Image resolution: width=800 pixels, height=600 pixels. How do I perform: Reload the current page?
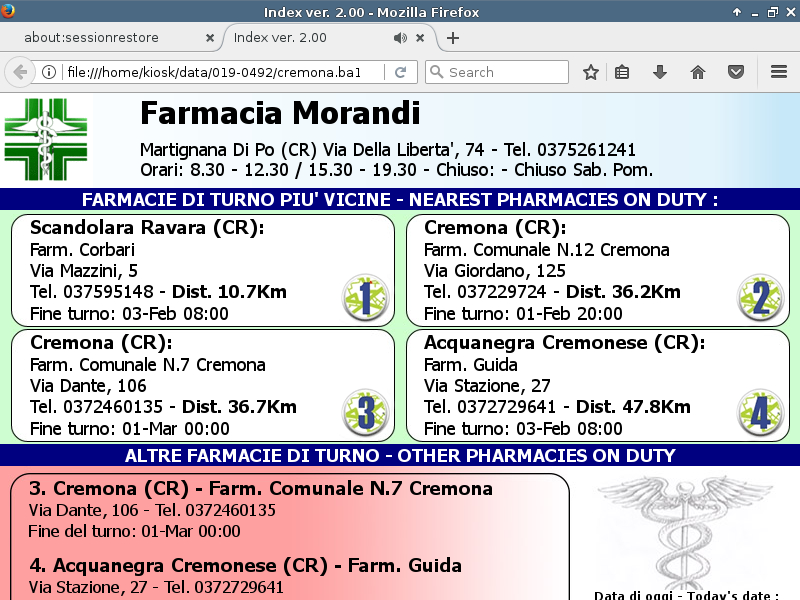400,72
